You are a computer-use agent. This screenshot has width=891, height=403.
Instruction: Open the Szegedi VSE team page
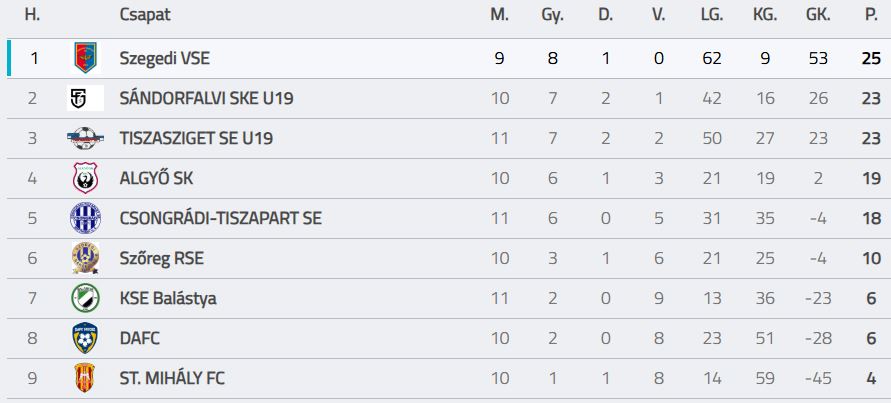(164, 59)
